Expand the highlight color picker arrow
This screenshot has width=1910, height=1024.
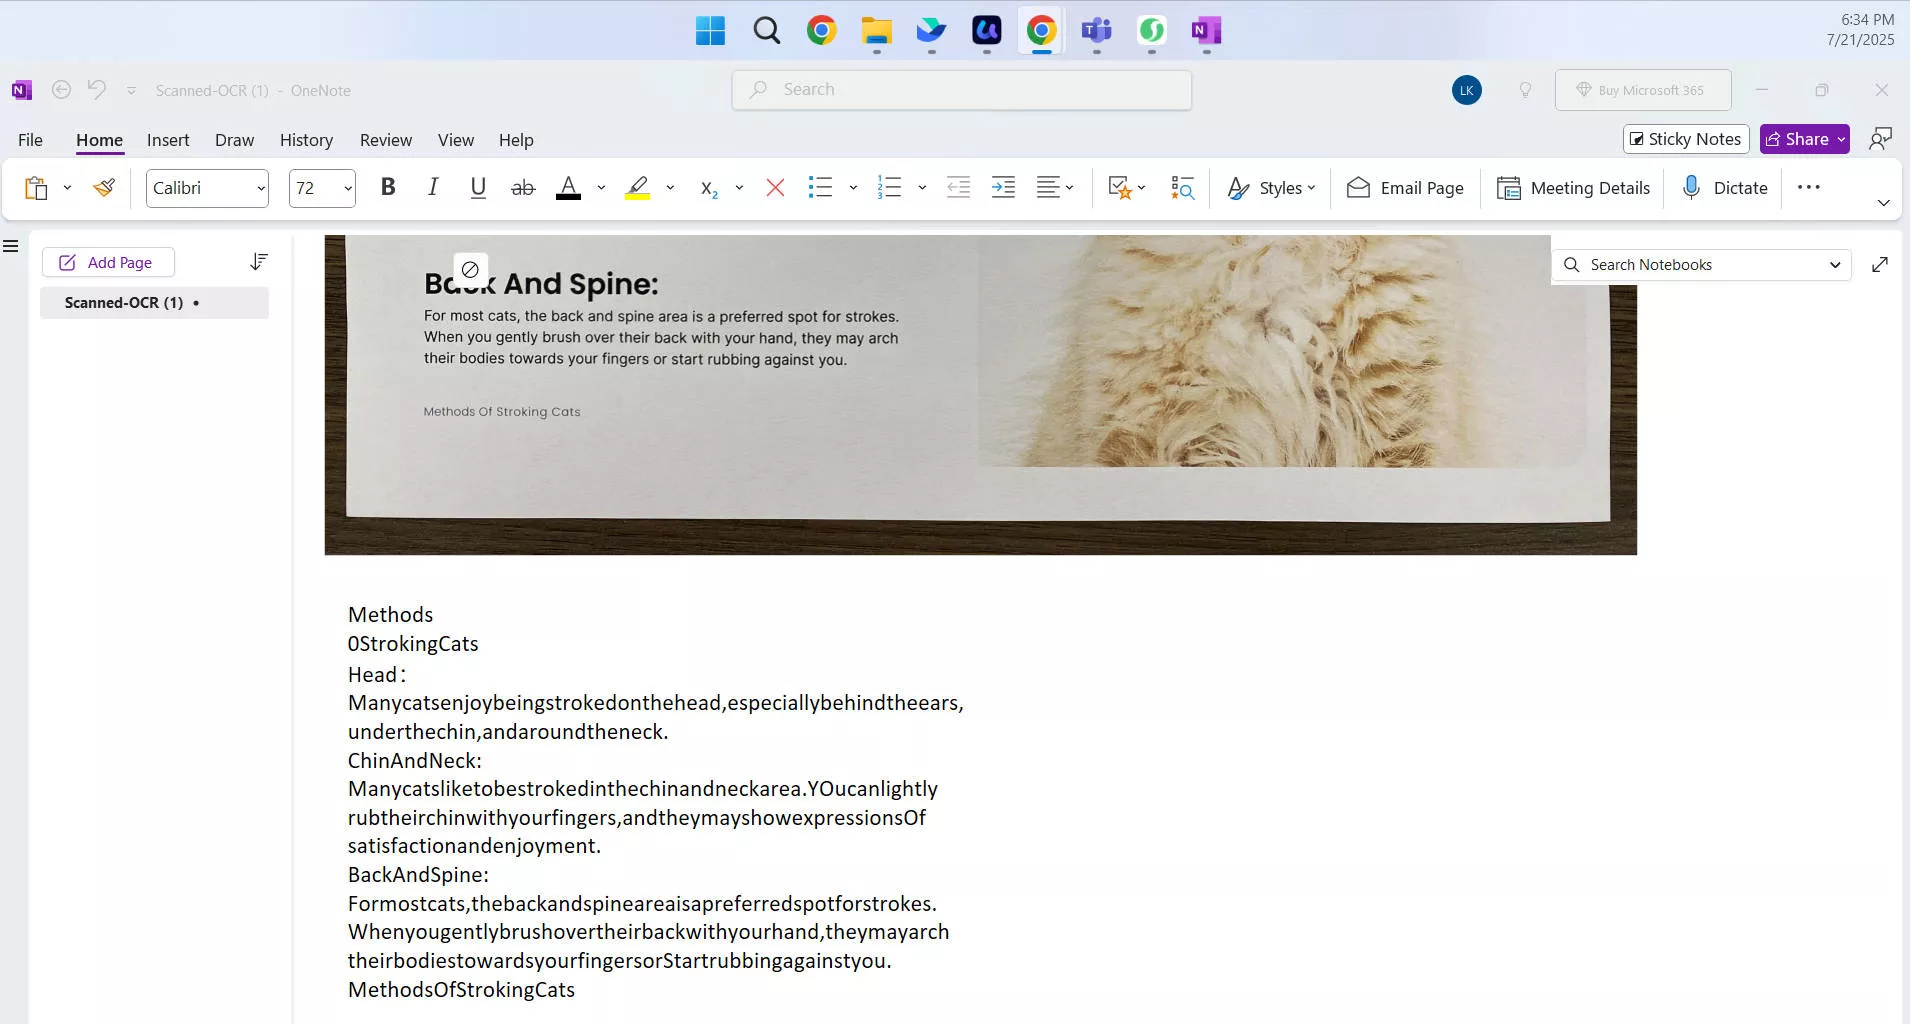(670, 188)
